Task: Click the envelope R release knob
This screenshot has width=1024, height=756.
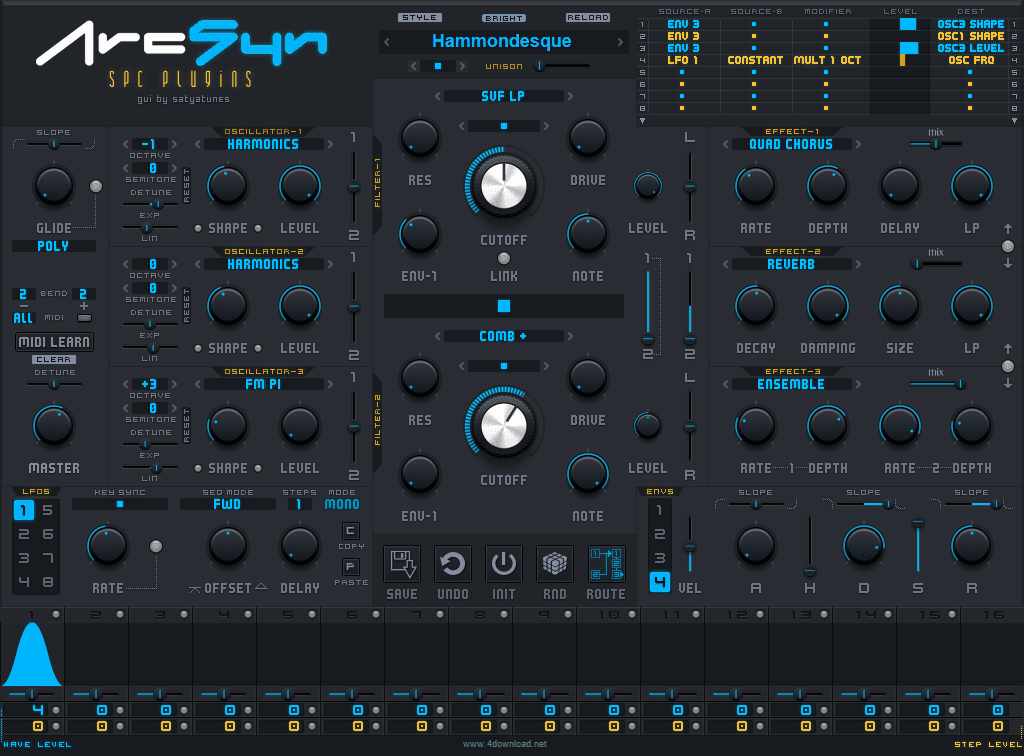Action: 972,546
